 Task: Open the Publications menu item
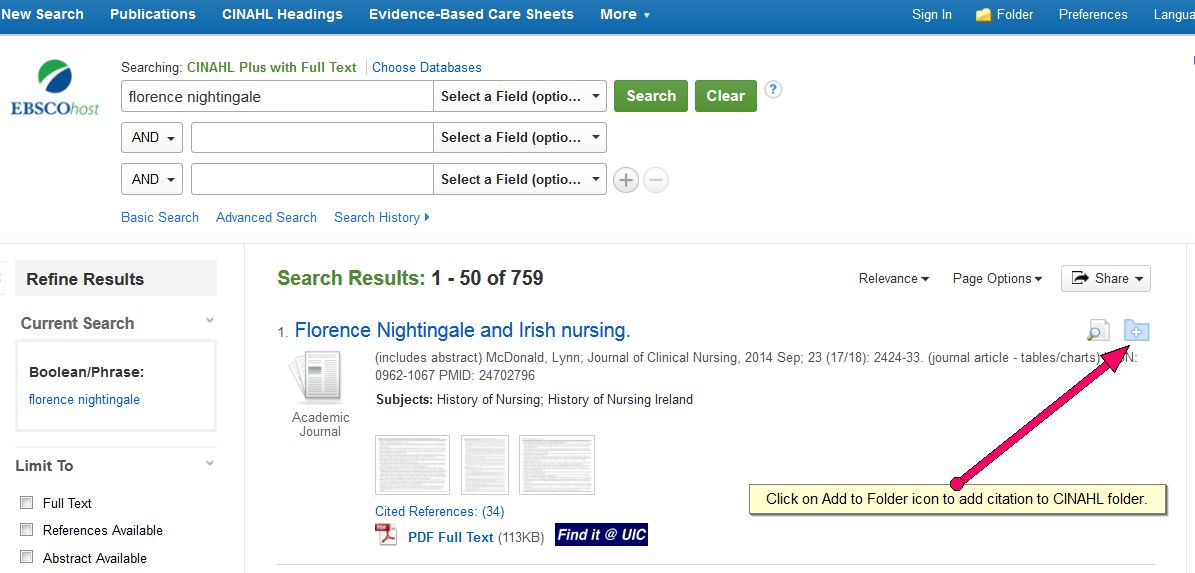152,14
